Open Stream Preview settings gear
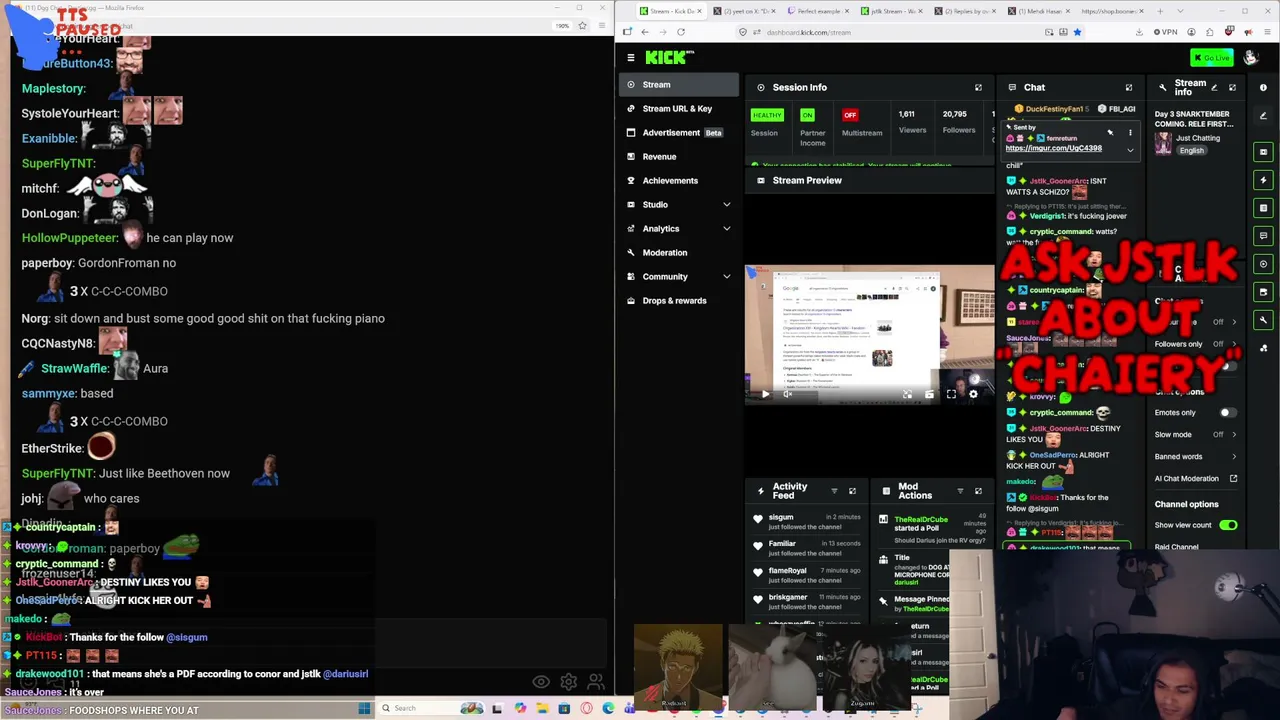 point(973,394)
